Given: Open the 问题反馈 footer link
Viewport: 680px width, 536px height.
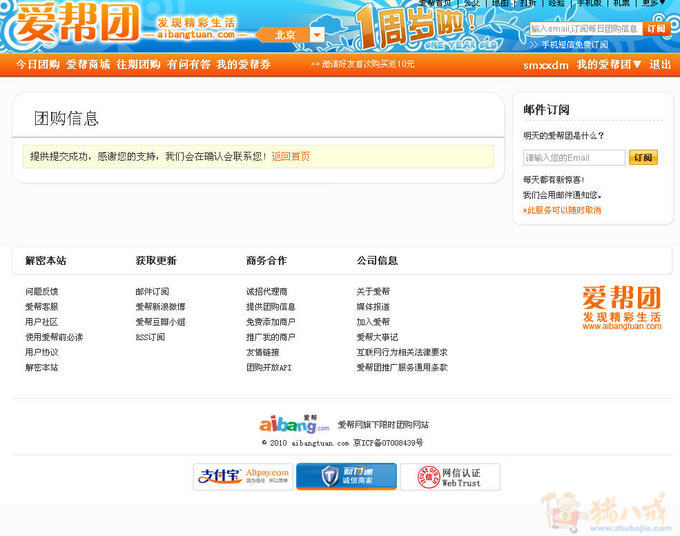Looking at the screenshot, I should [42, 291].
